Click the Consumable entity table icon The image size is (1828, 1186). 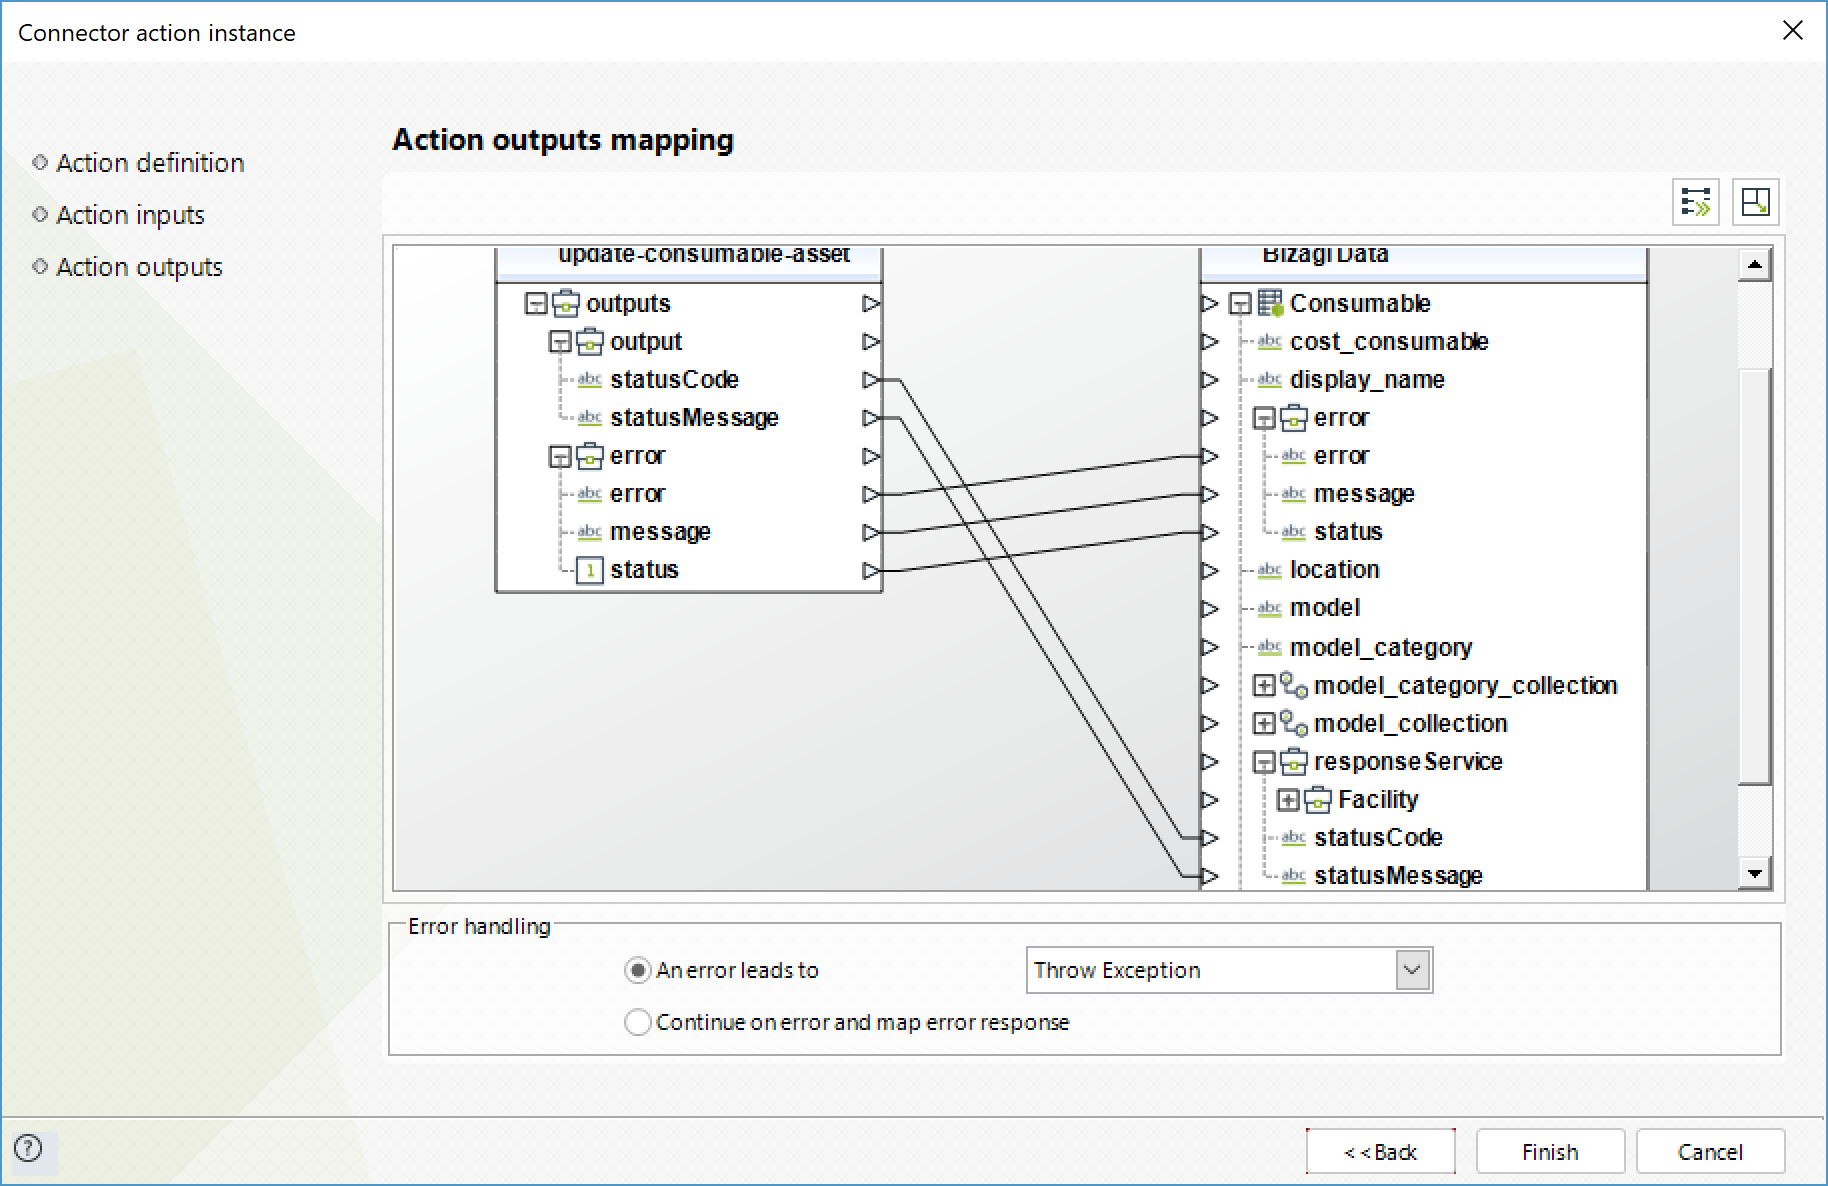(x=1270, y=303)
